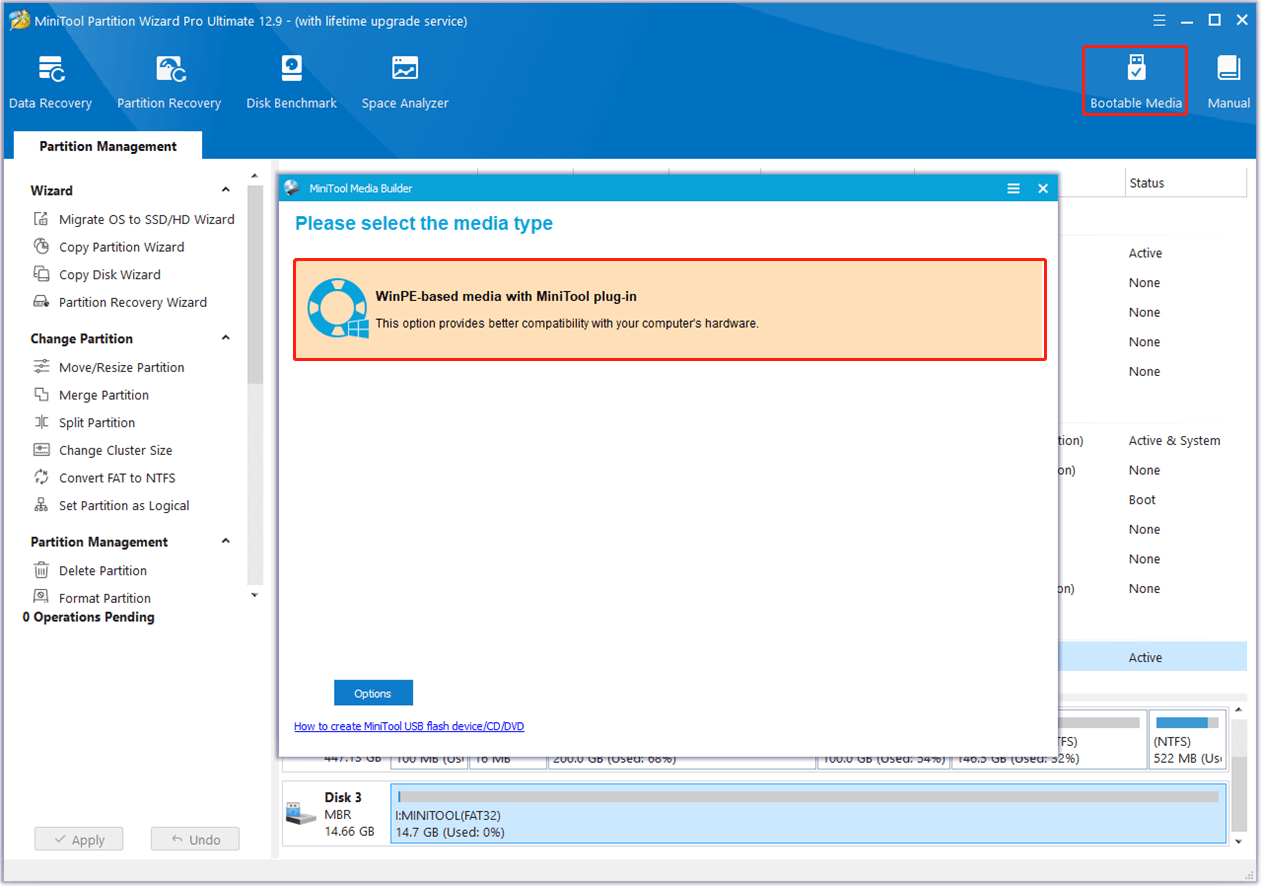Open the bootable USB creation guide link
1261x886 pixels.
pos(408,726)
